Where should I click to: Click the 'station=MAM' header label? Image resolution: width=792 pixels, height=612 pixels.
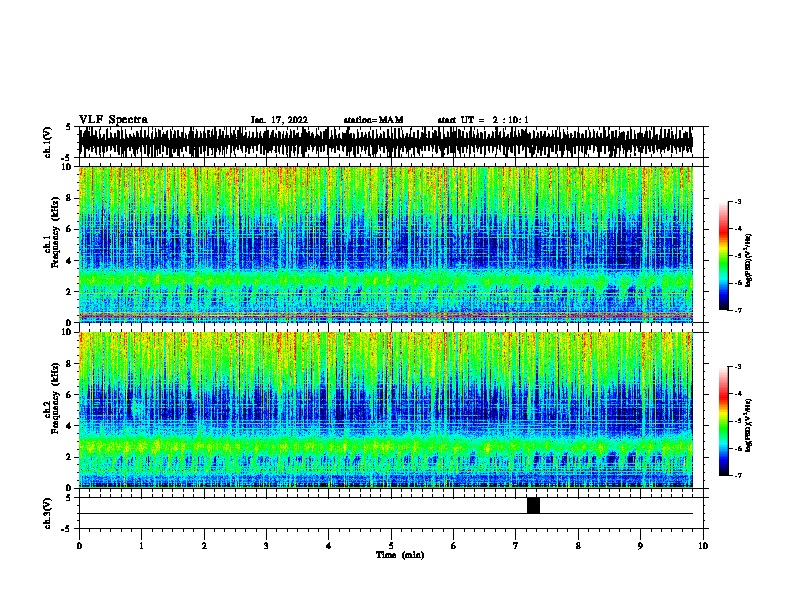click(373, 120)
